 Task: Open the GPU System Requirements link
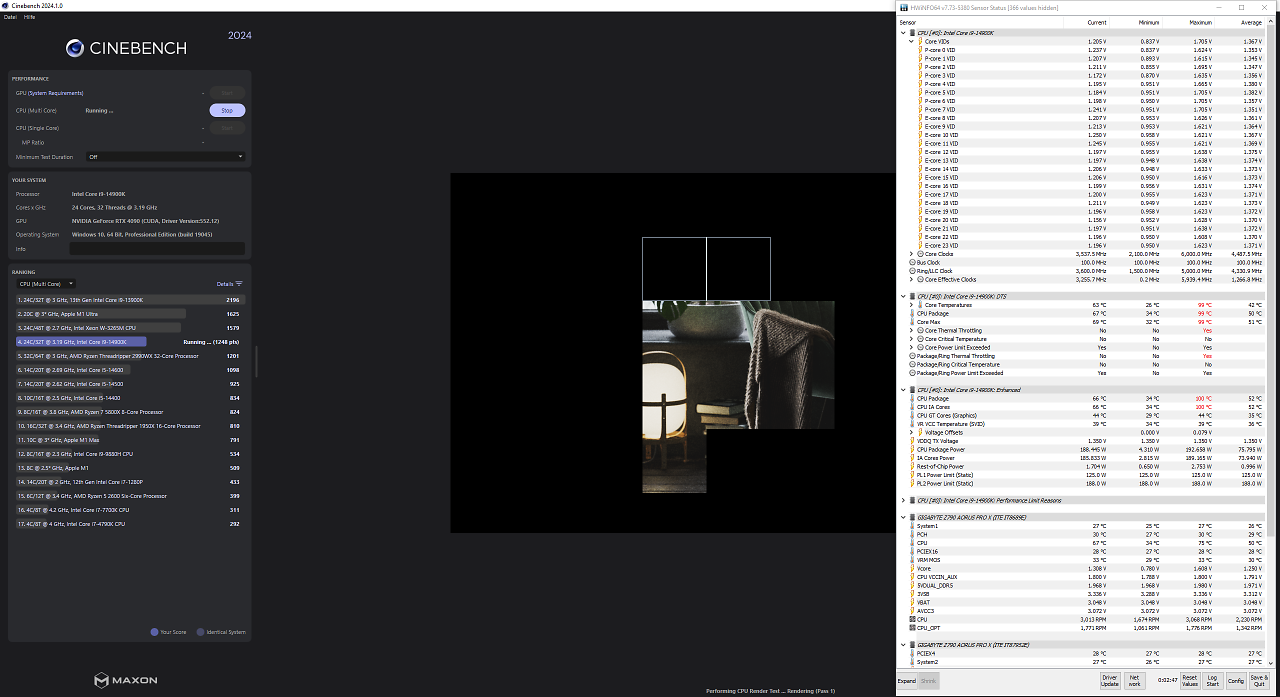point(55,93)
